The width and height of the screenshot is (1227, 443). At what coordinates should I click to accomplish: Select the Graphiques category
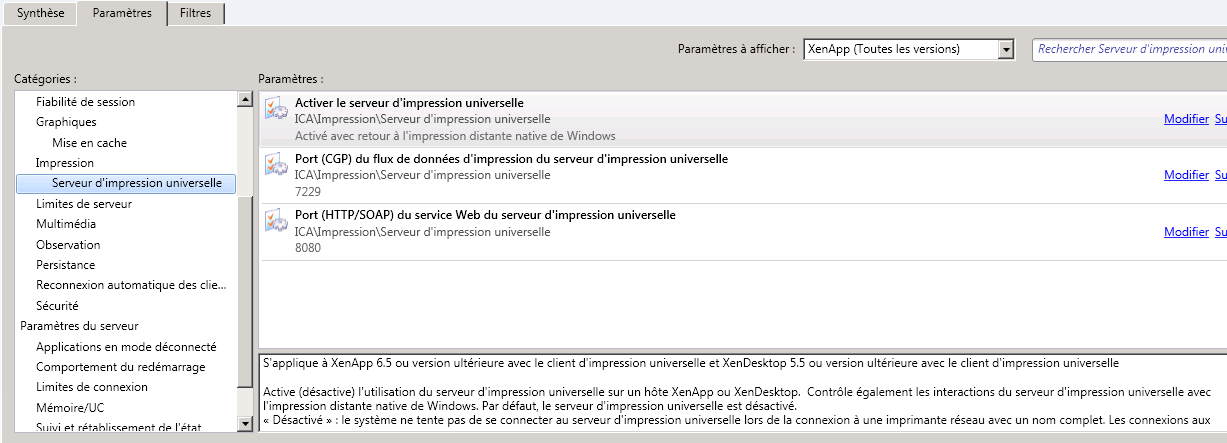pos(66,122)
